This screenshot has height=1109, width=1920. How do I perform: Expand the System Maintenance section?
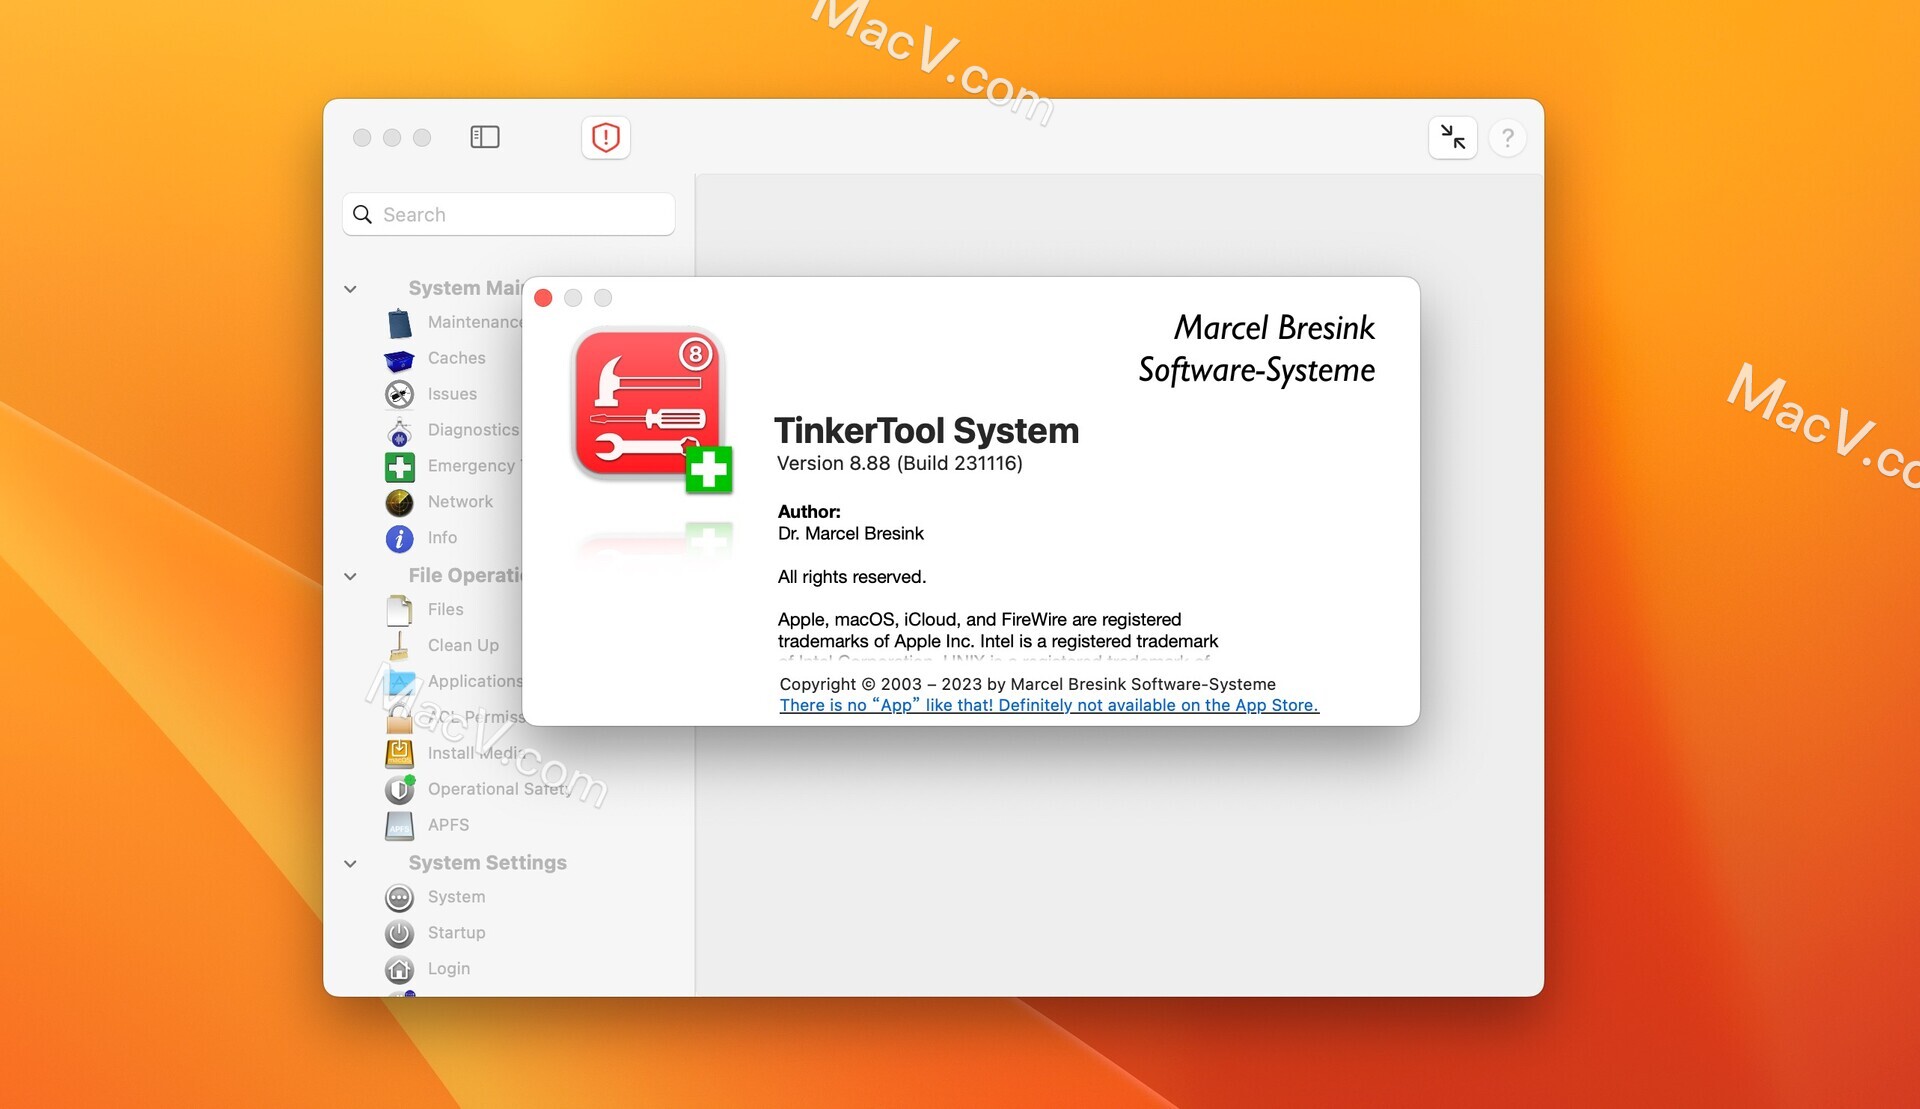351,286
